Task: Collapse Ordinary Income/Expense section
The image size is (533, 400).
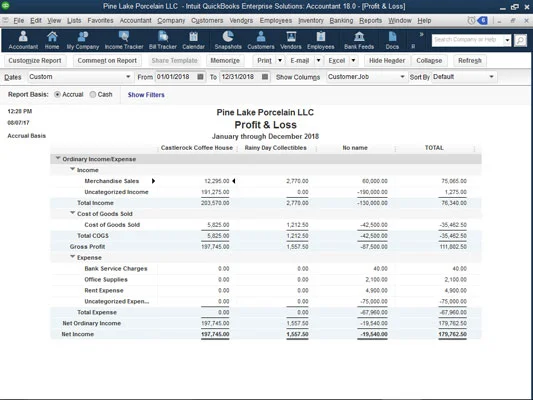Action: point(58,158)
